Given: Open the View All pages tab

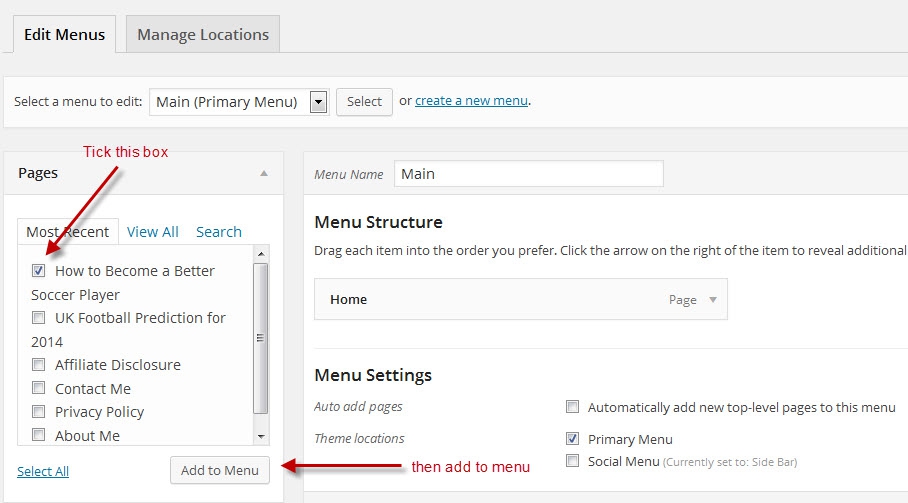Looking at the screenshot, I should (153, 231).
